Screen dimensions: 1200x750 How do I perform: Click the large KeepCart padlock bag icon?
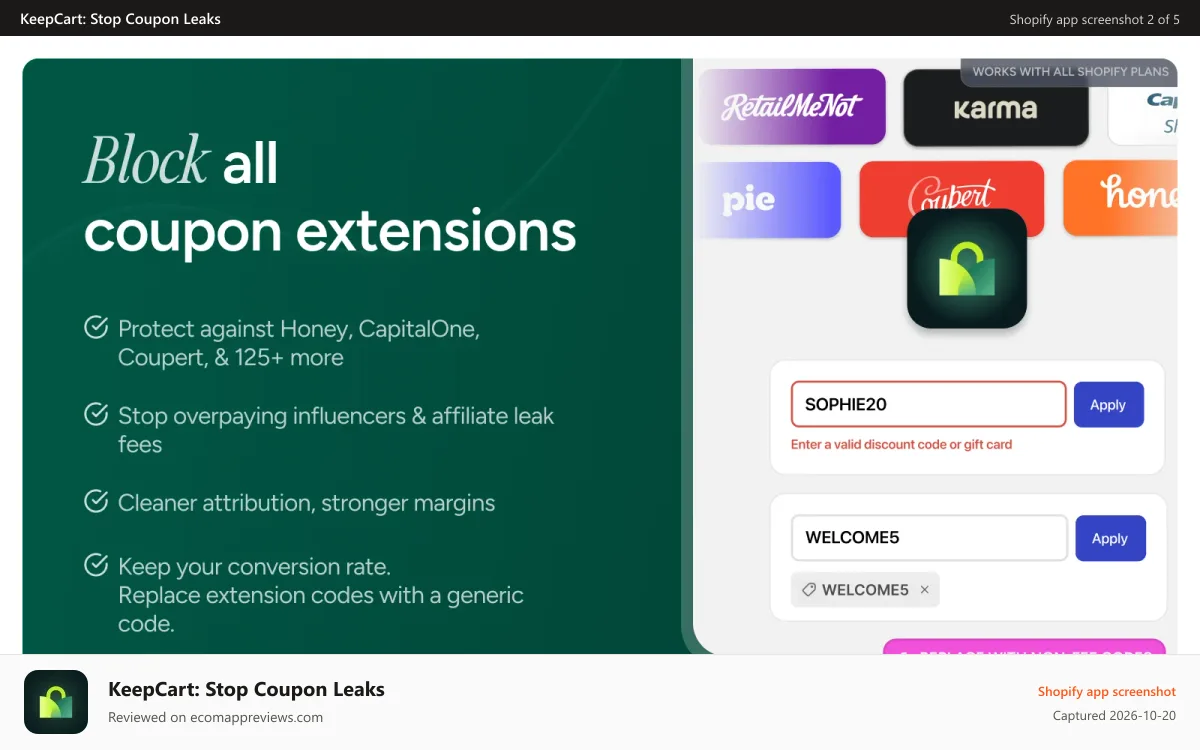click(967, 268)
